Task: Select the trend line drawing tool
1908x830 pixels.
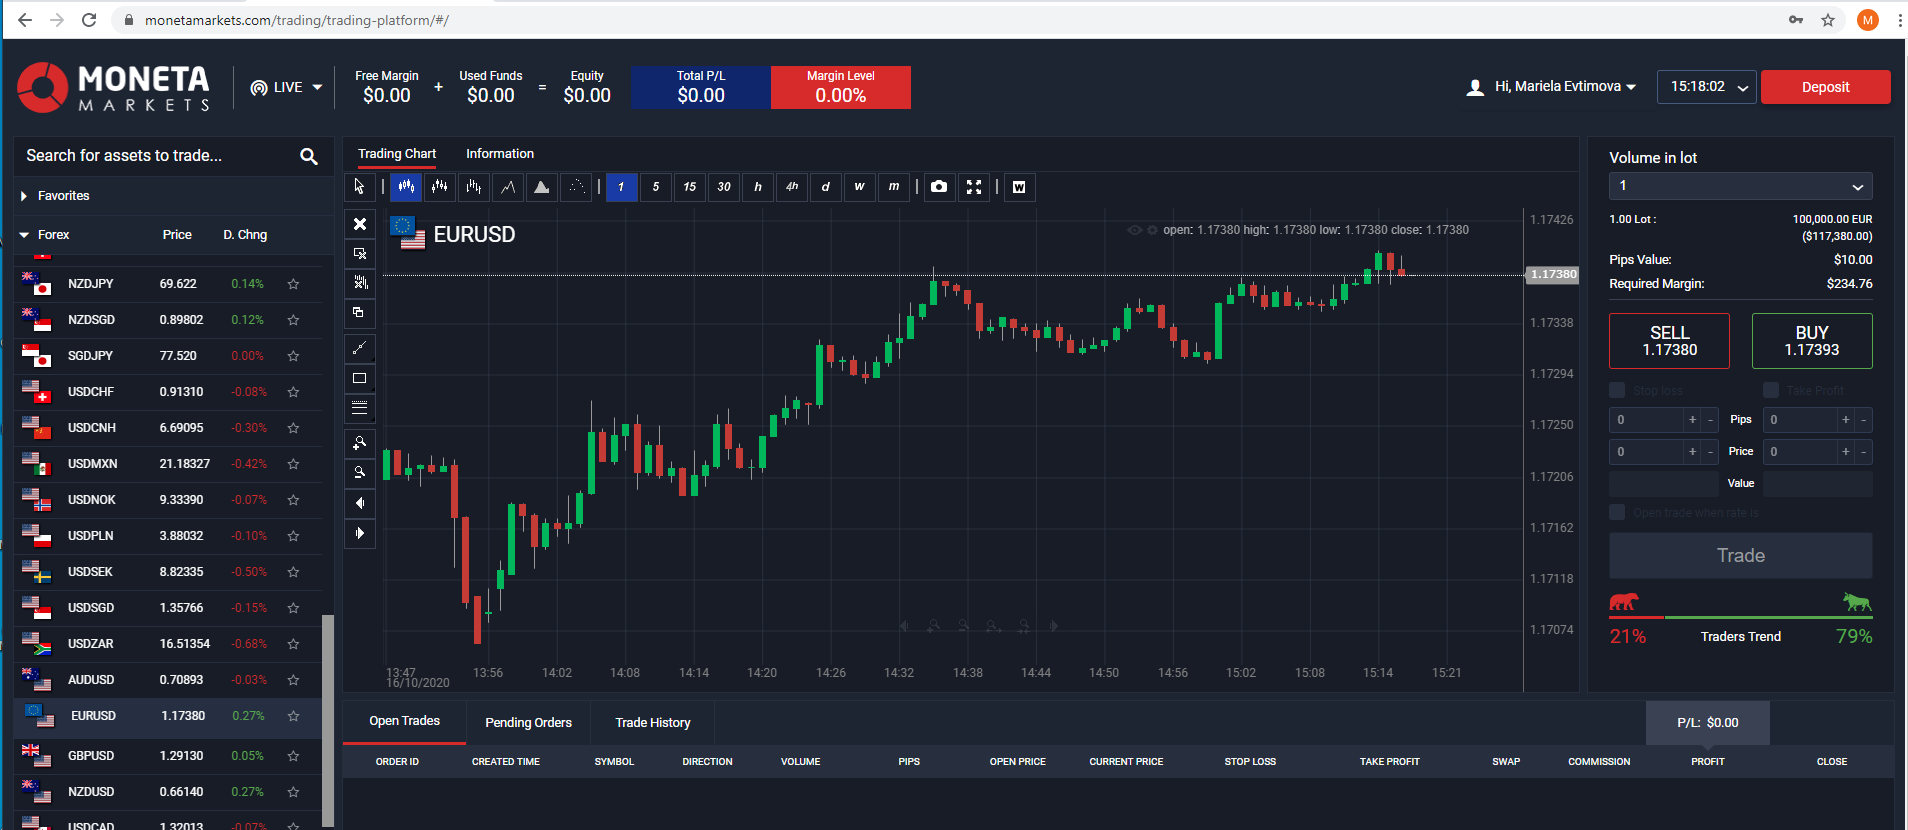Action: [360, 348]
